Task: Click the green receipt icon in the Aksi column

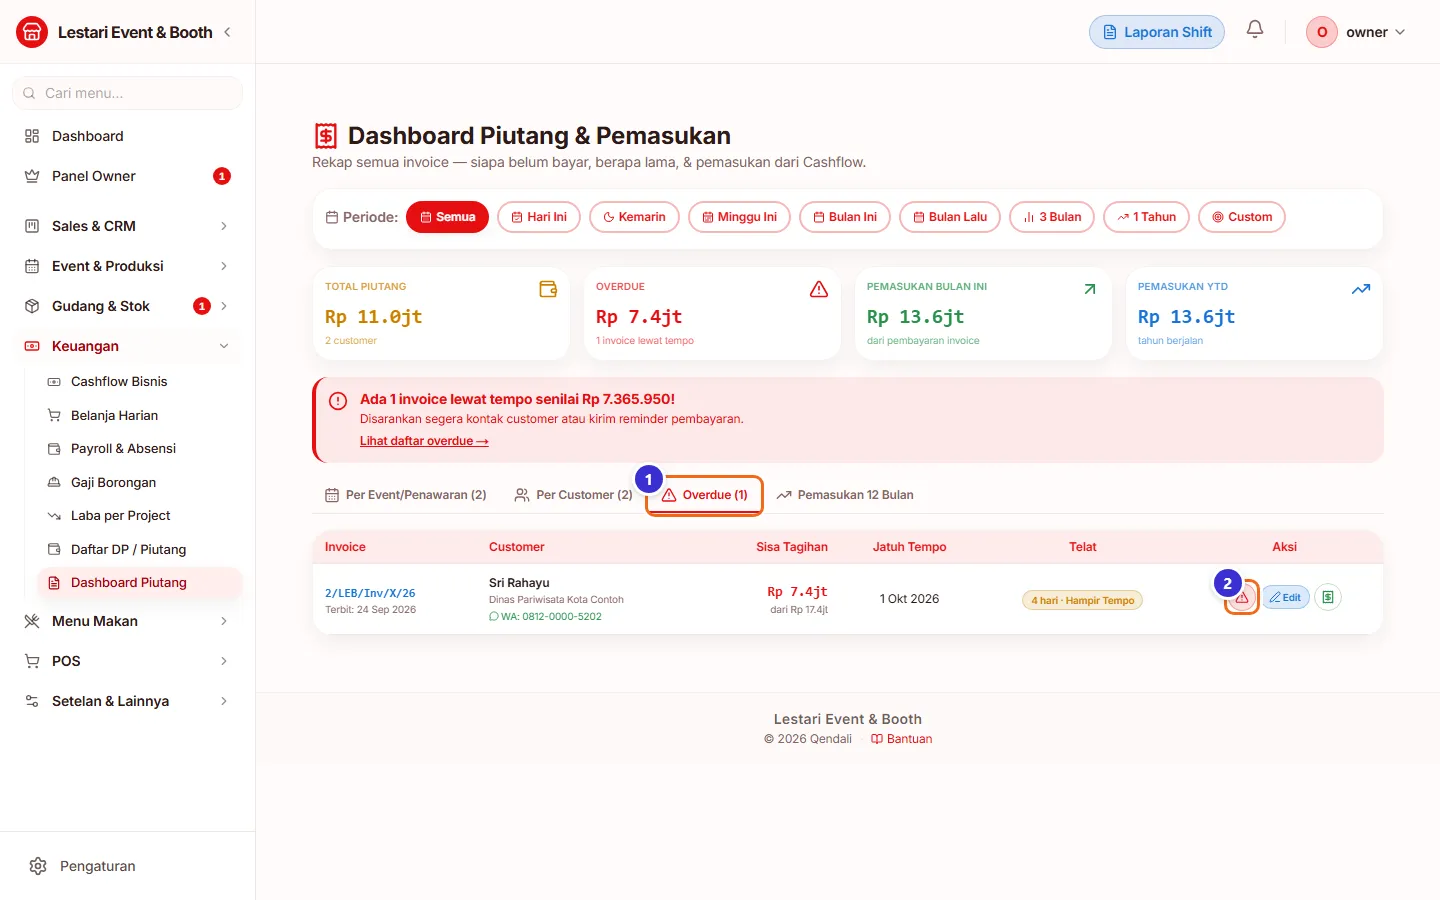Action: coord(1328,597)
